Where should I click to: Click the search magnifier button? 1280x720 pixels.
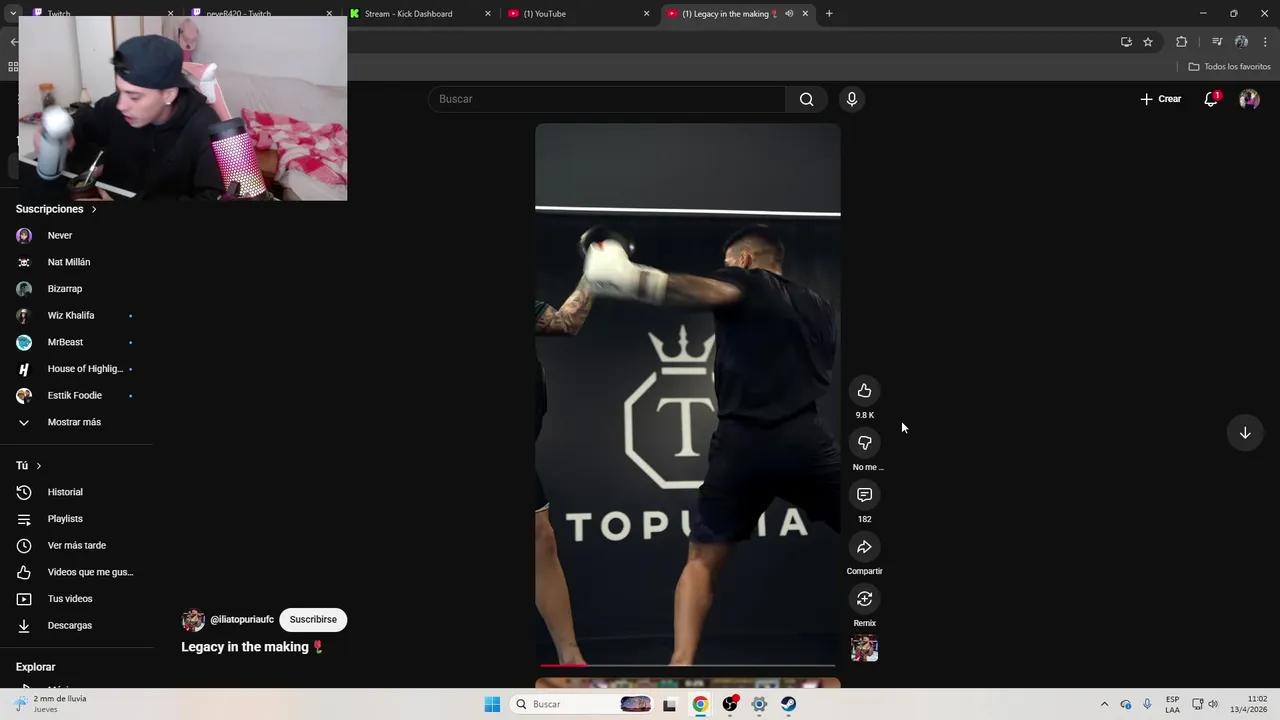(x=806, y=99)
